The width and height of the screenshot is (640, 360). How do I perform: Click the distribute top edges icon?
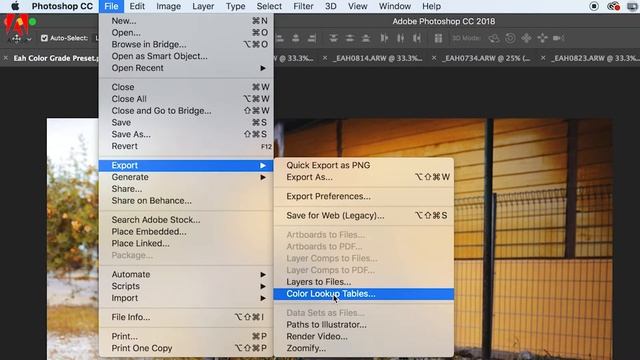(x=333, y=38)
